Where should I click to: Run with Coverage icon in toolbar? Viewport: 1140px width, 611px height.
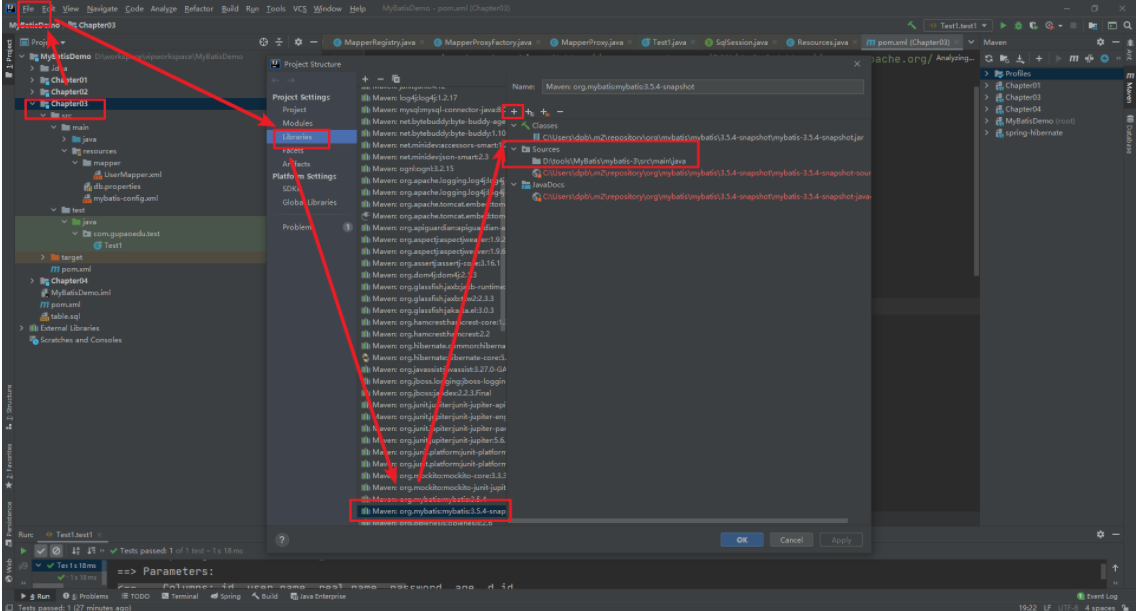click(1033, 25)
